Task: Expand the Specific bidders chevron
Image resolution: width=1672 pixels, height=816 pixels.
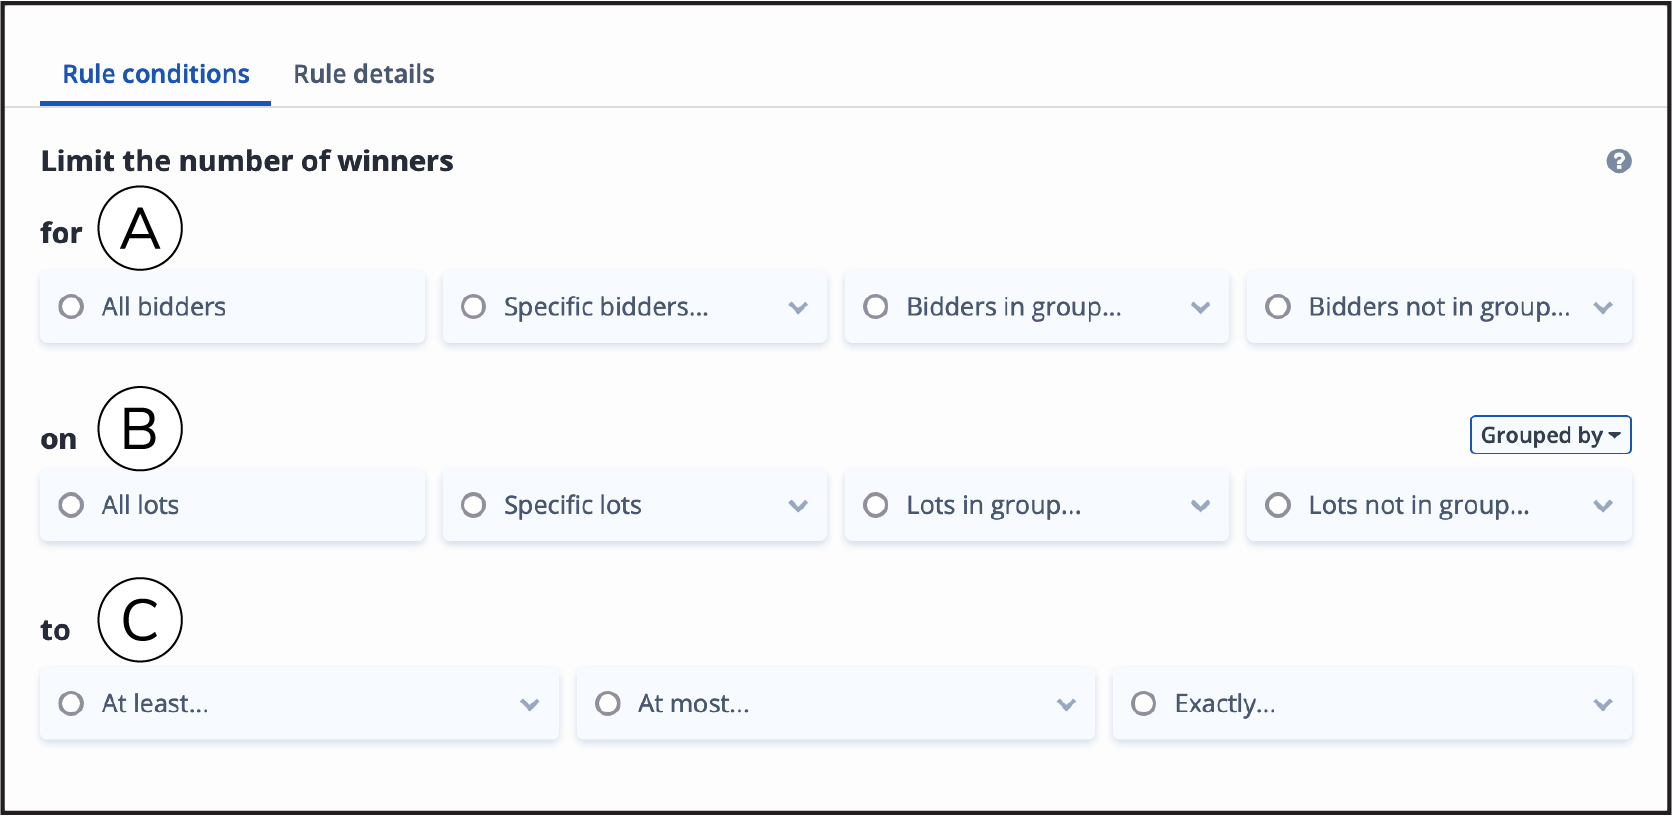Action: (x=798, y=307)
